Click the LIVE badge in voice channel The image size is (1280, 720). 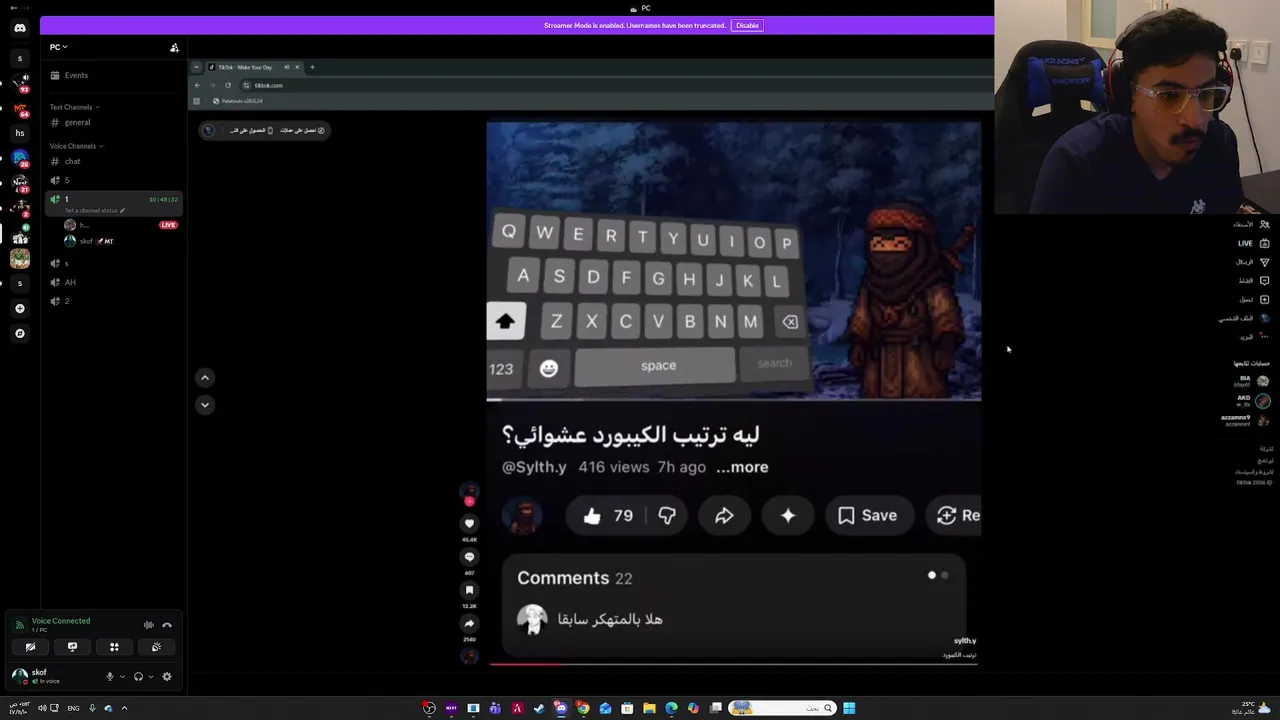pos(168,225)
